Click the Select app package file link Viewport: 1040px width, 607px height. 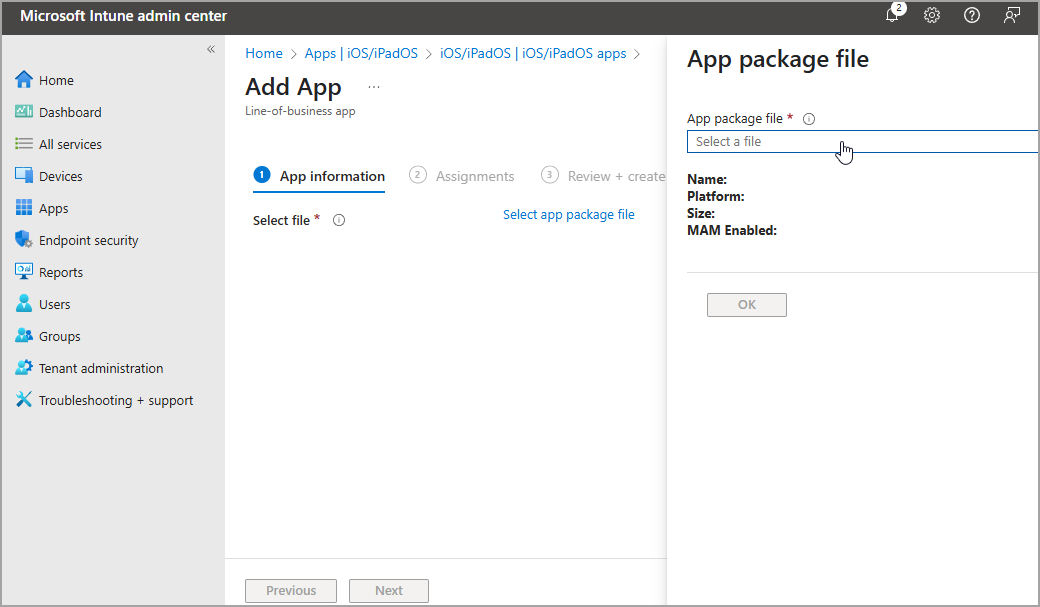coord(568,214)
